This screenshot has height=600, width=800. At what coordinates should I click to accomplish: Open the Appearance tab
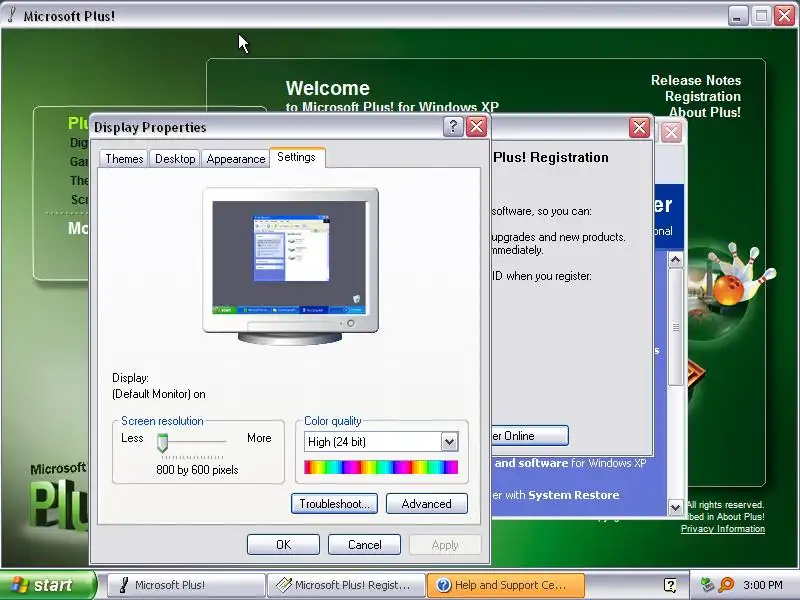236,159
